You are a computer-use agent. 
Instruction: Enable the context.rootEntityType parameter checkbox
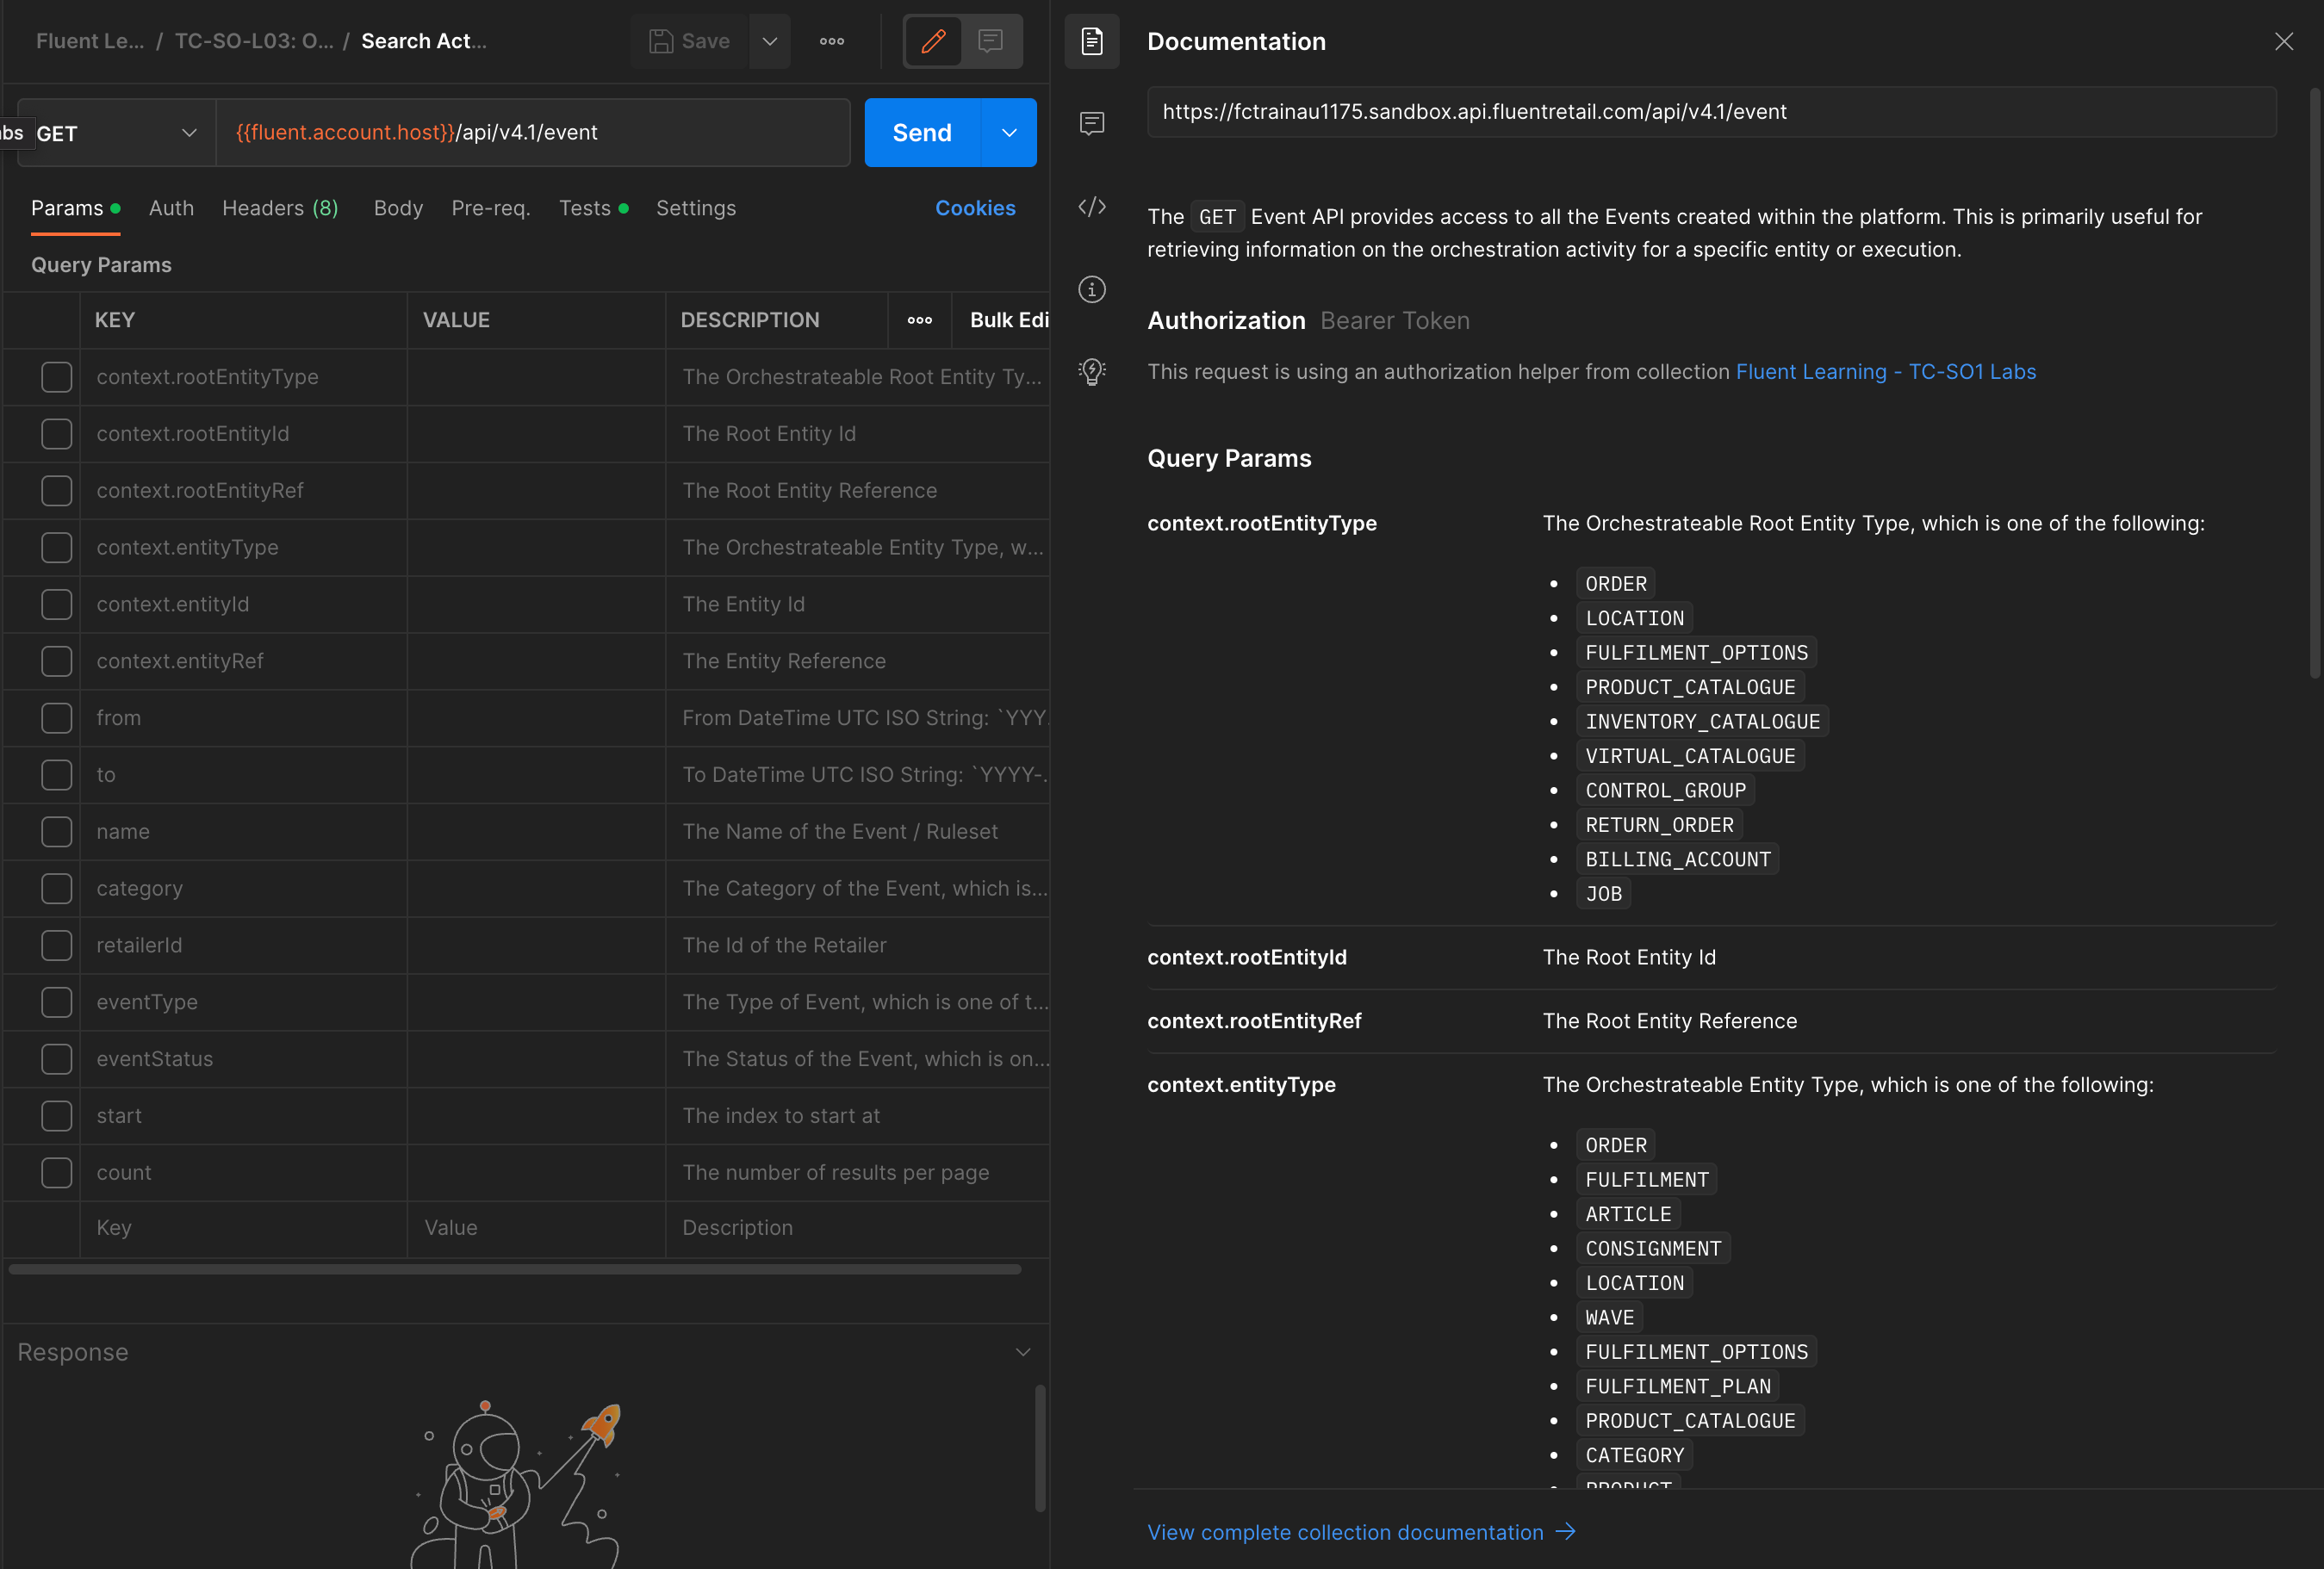coord(56,377)
